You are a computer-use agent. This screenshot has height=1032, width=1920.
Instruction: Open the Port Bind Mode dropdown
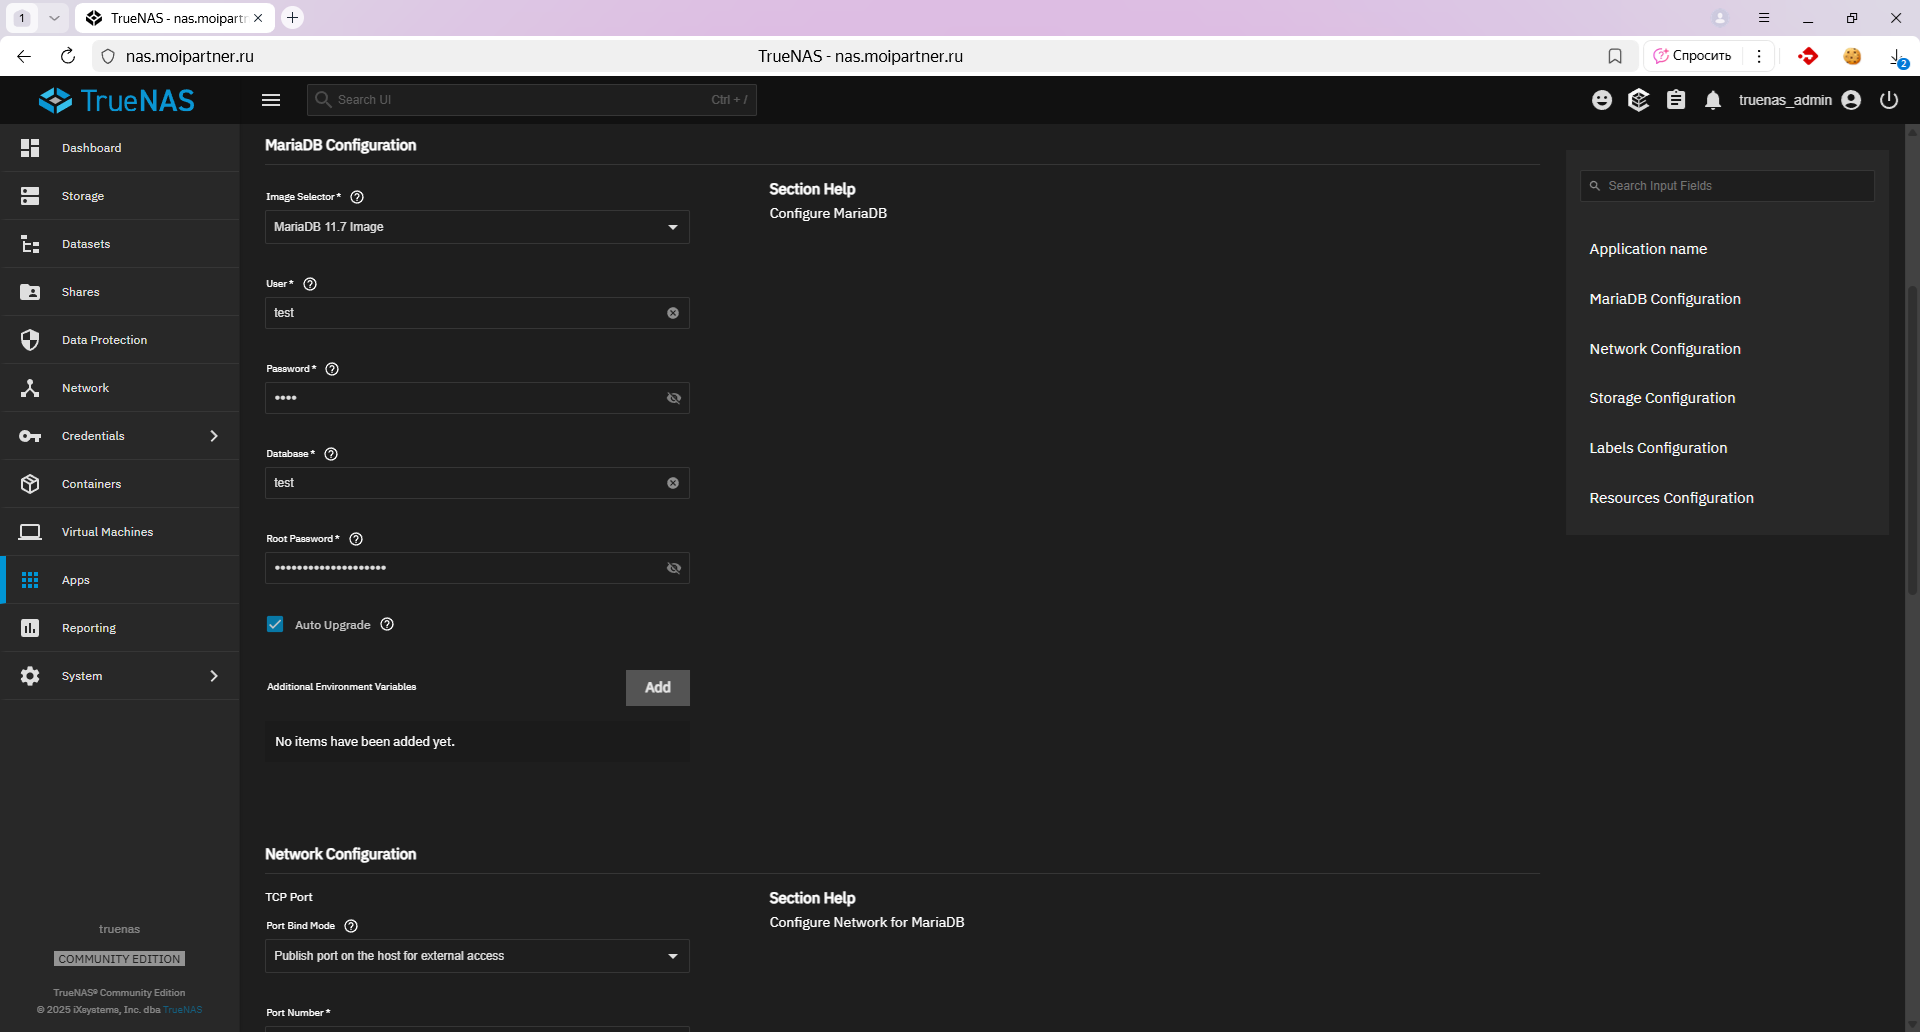coord(477,956)
